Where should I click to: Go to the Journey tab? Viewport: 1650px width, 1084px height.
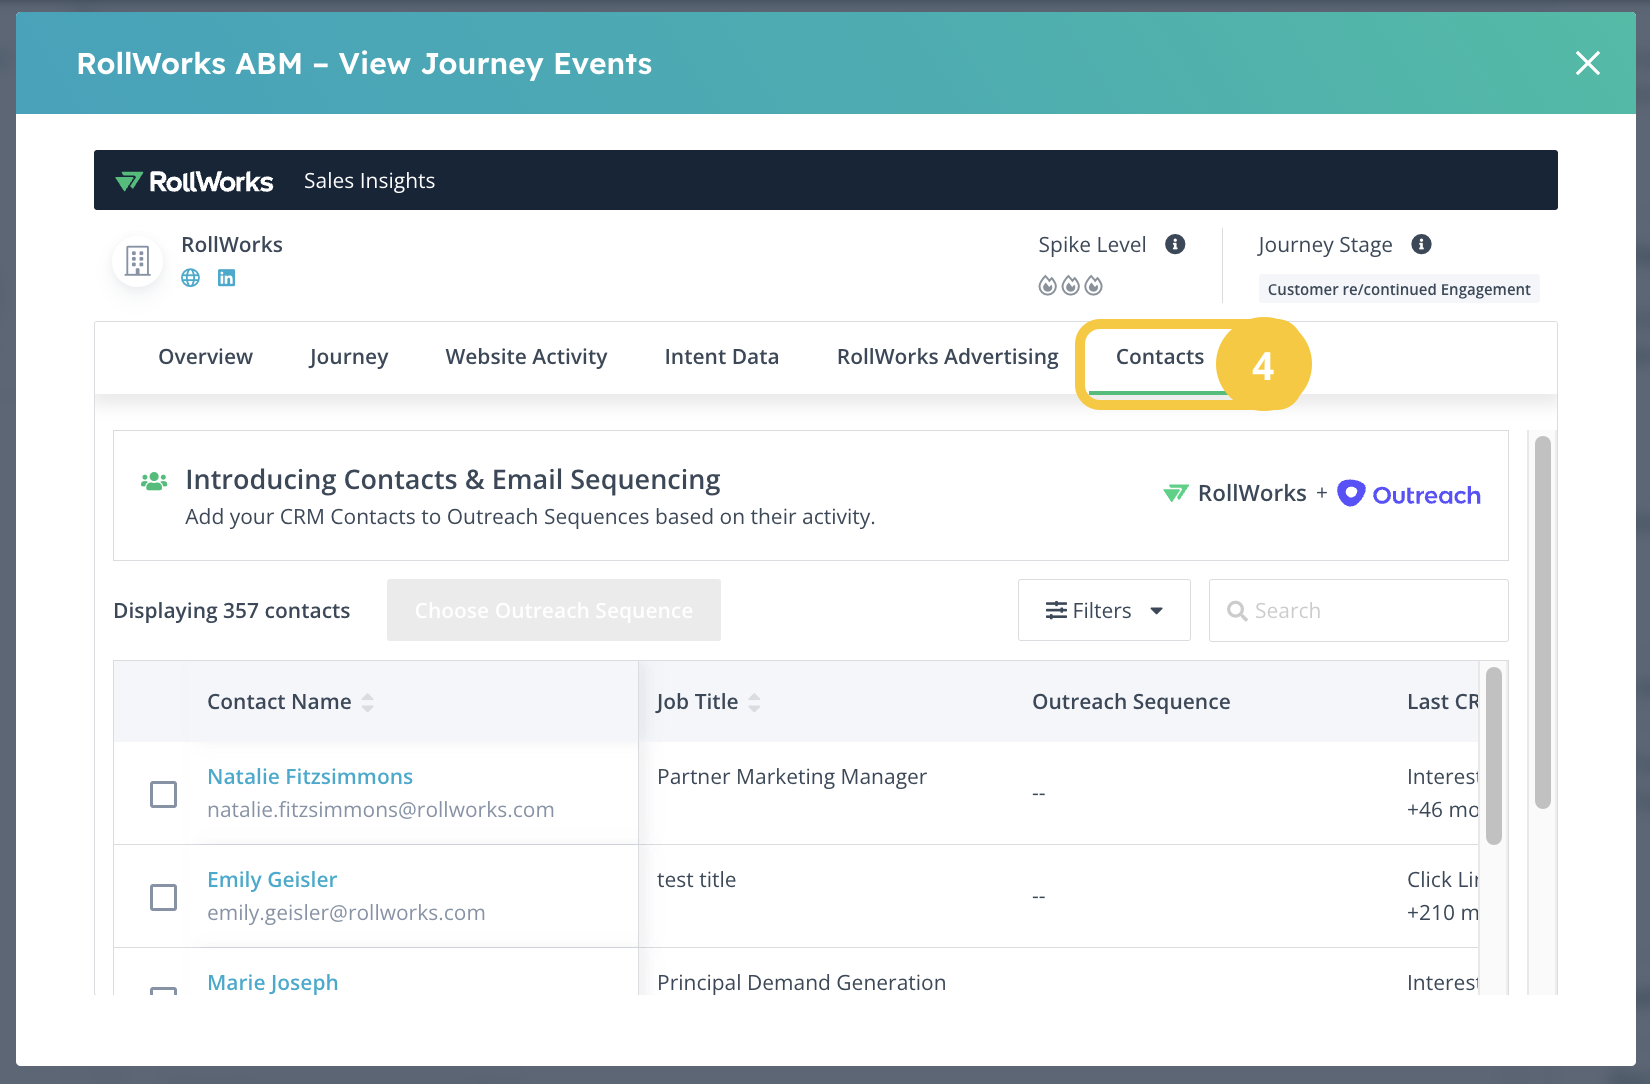point(348,357)
